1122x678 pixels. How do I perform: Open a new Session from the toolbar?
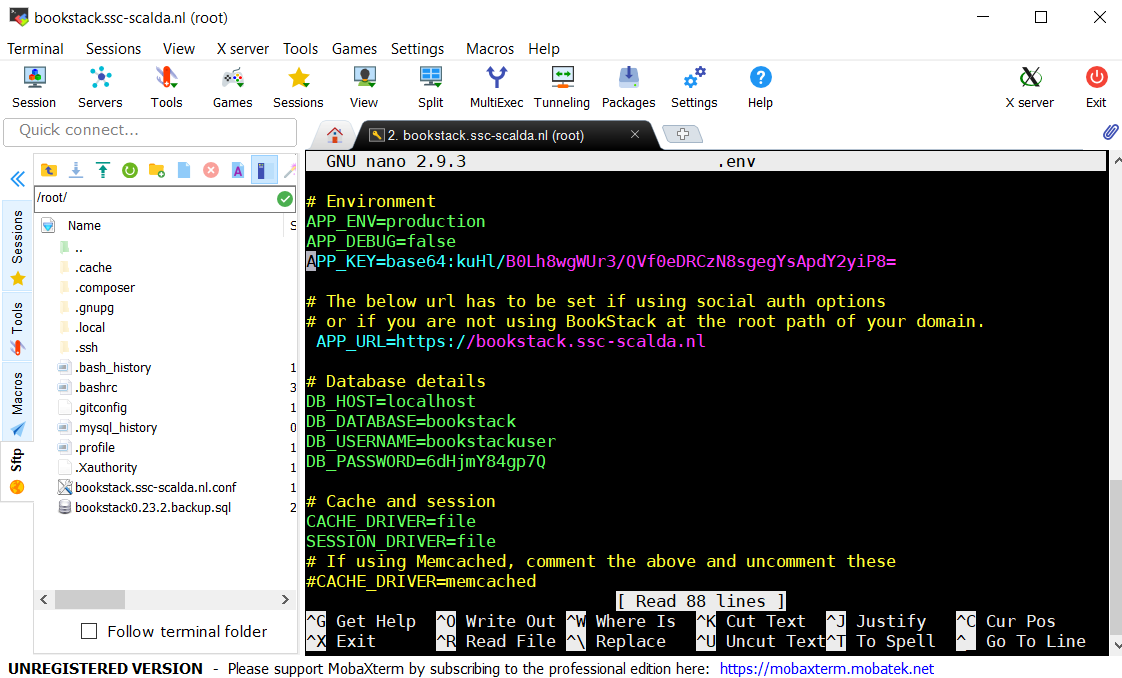[x=33, y=85]
